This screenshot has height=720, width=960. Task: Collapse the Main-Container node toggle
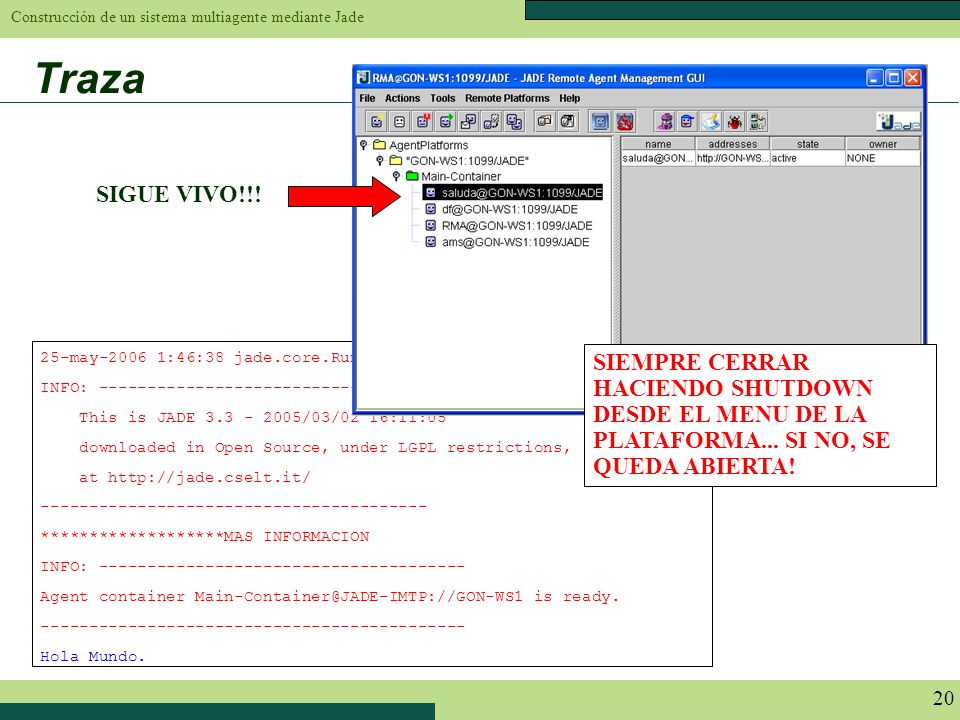coord(396,176)
